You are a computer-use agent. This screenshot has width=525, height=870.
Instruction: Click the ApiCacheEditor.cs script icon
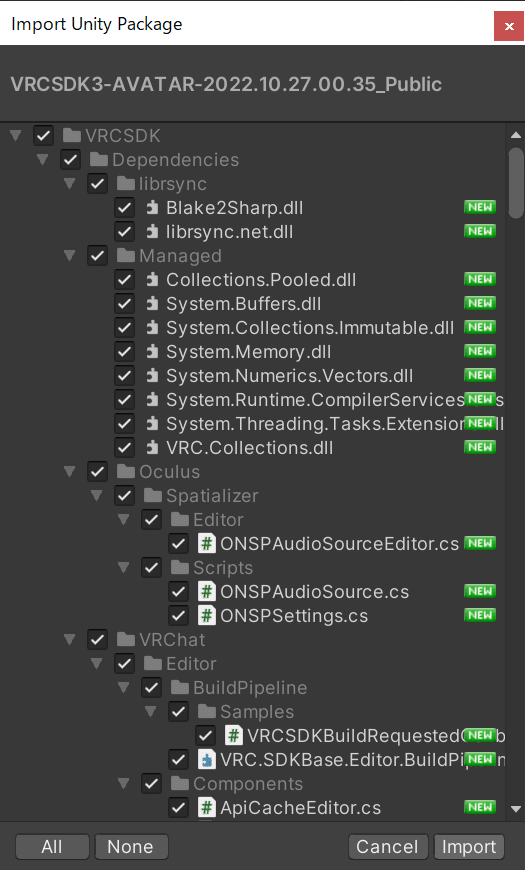point(206,808)
